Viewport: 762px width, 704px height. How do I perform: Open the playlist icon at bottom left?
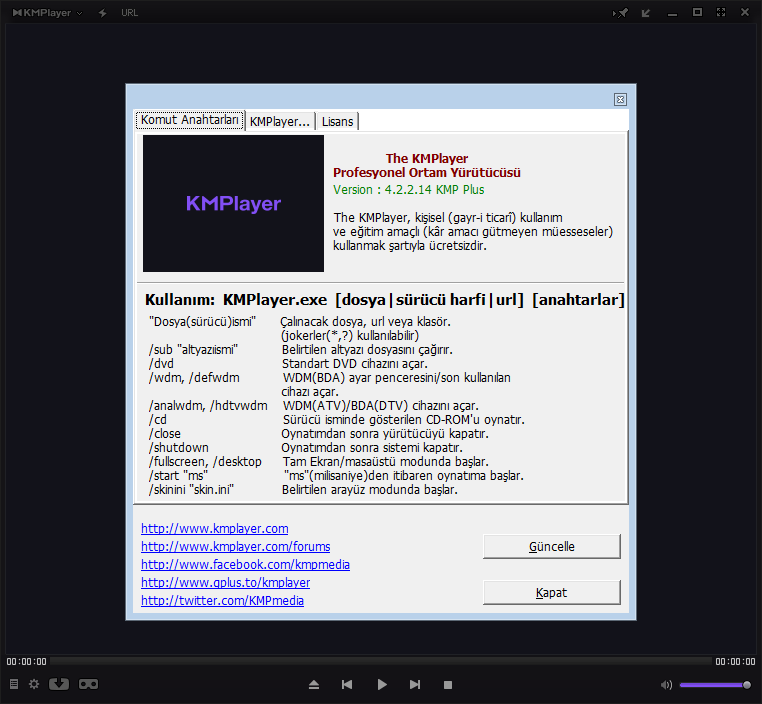(x=14, y=684)
